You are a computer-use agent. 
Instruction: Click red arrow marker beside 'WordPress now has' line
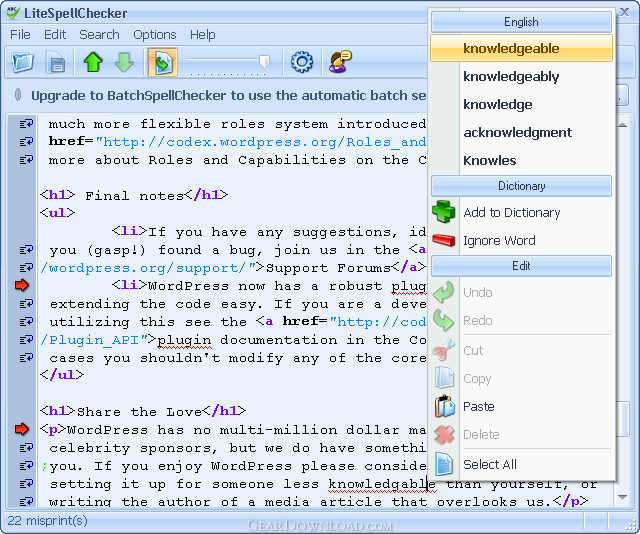pos(22,285)
